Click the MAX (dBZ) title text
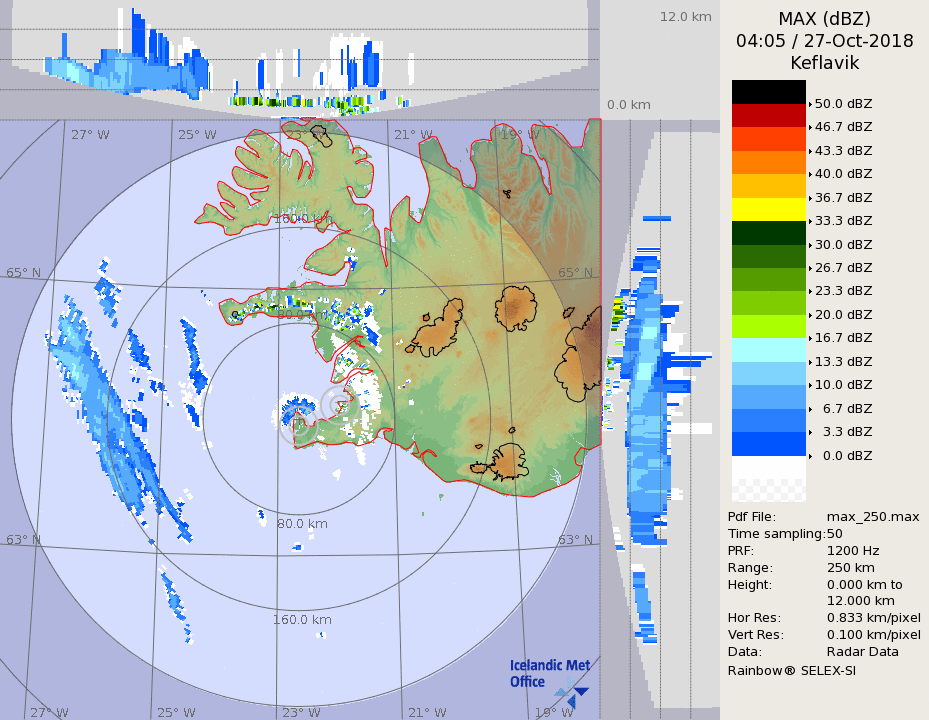This screenshot has width=929, height=720. click(824, 19)
